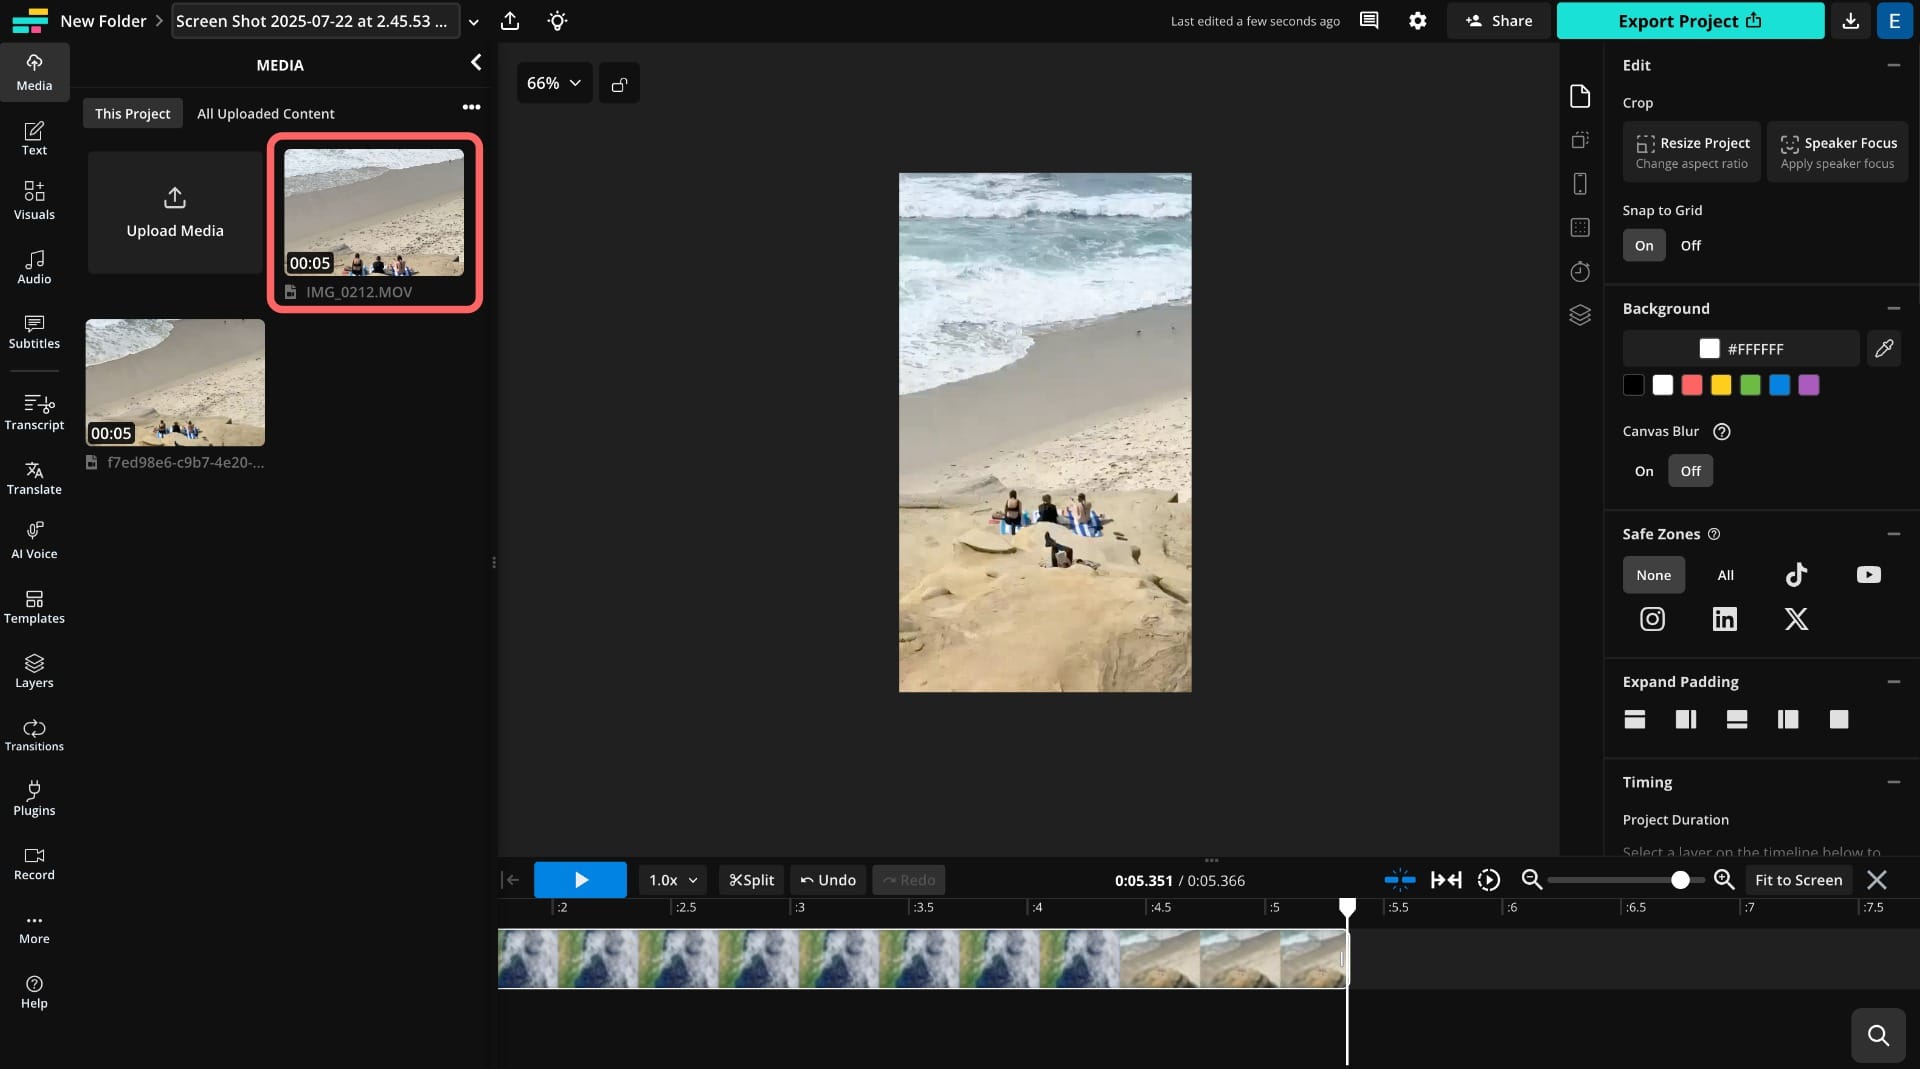Open the Record panel
The image size is (1920, 1069).
pyautogui.click(x=34, y=862)
